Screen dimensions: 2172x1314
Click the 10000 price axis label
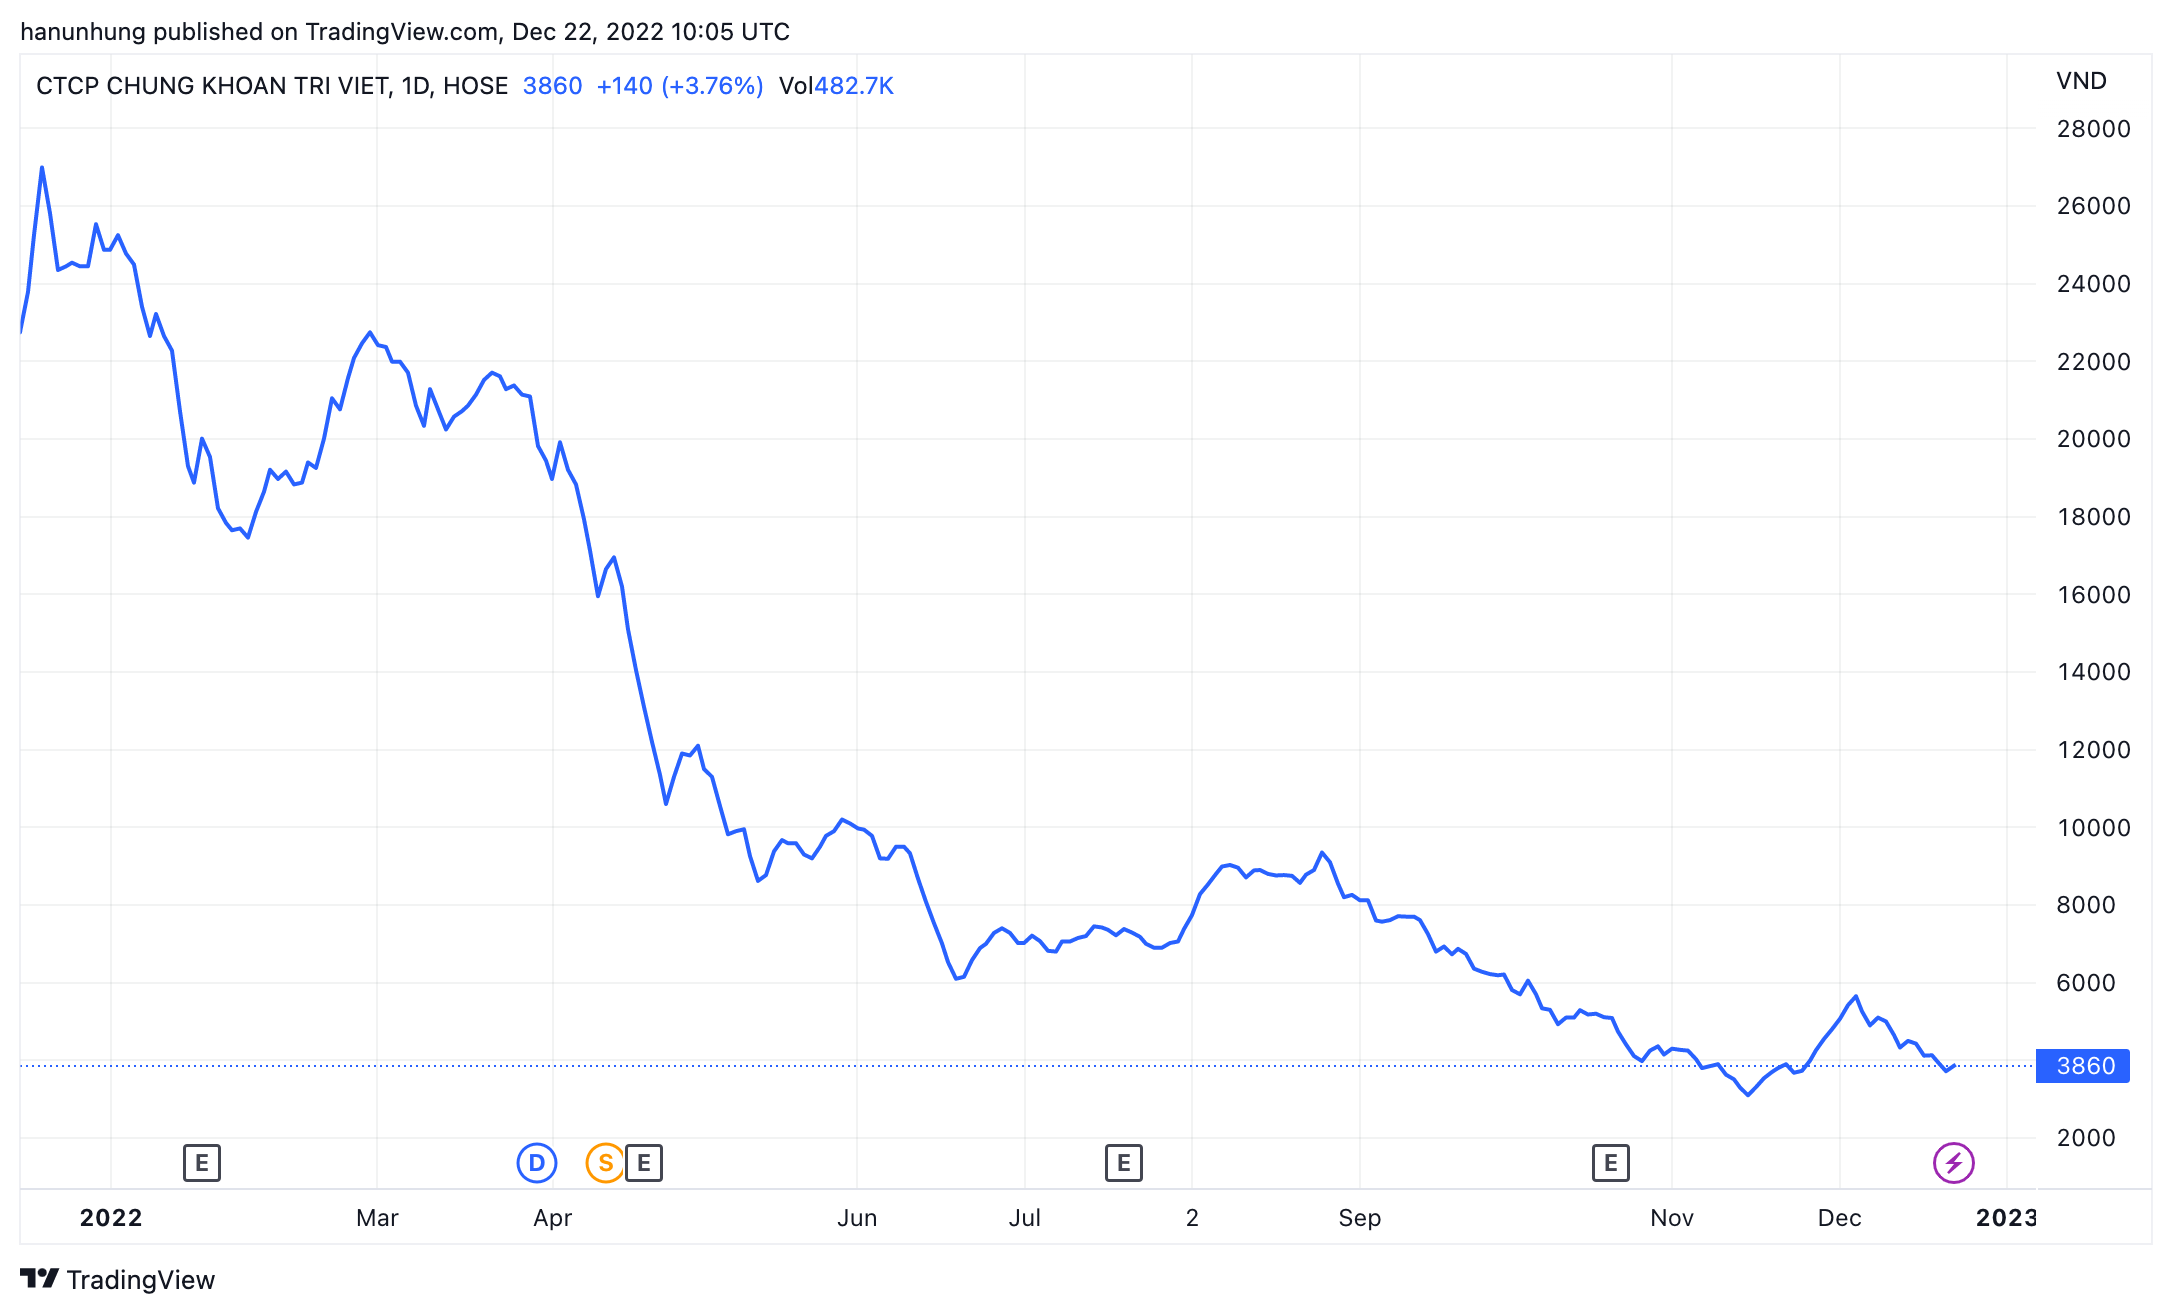point(2094,828)
